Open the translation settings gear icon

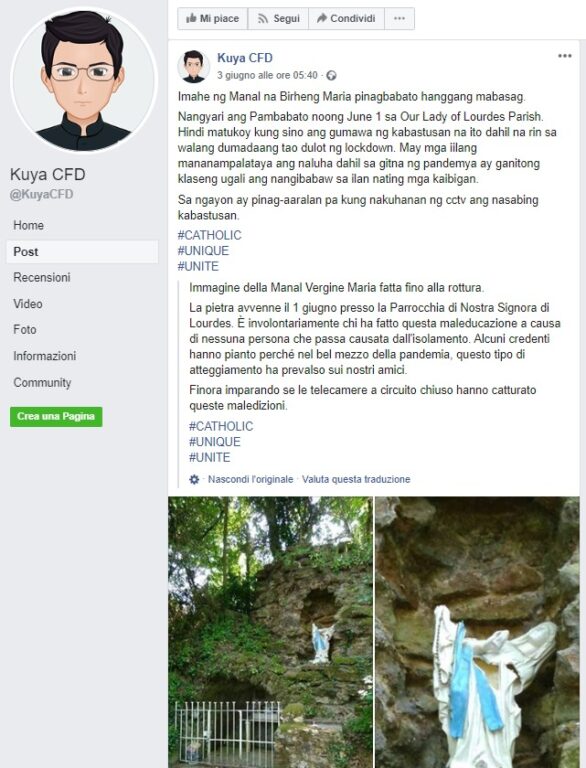195,479
